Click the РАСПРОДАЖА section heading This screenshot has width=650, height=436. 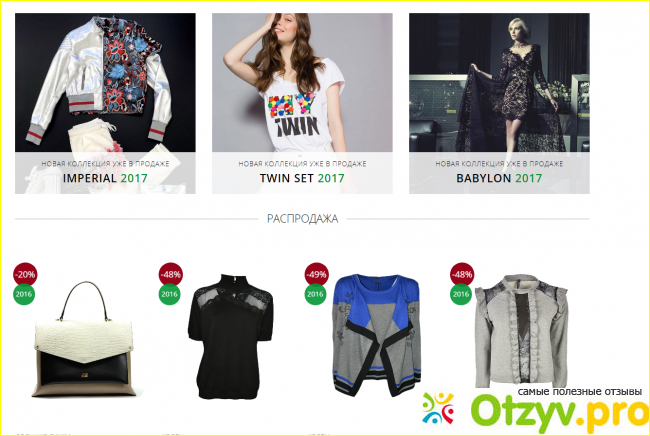tap(302, 218)
